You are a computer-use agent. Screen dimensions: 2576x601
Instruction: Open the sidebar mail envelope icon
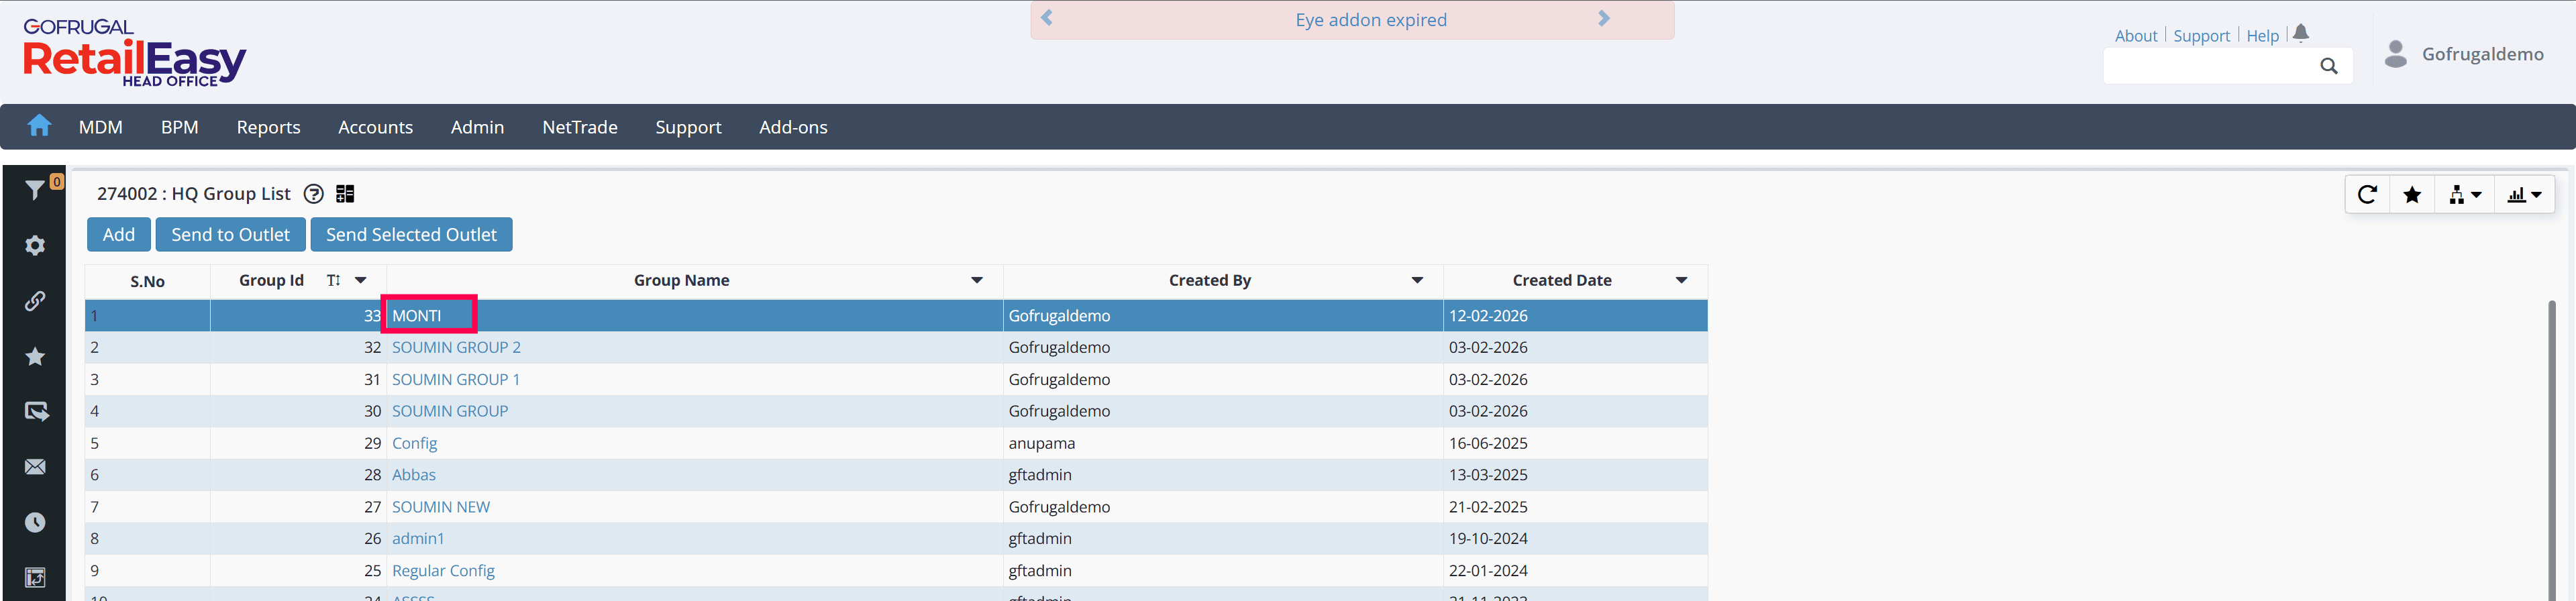tap(35, 467)
